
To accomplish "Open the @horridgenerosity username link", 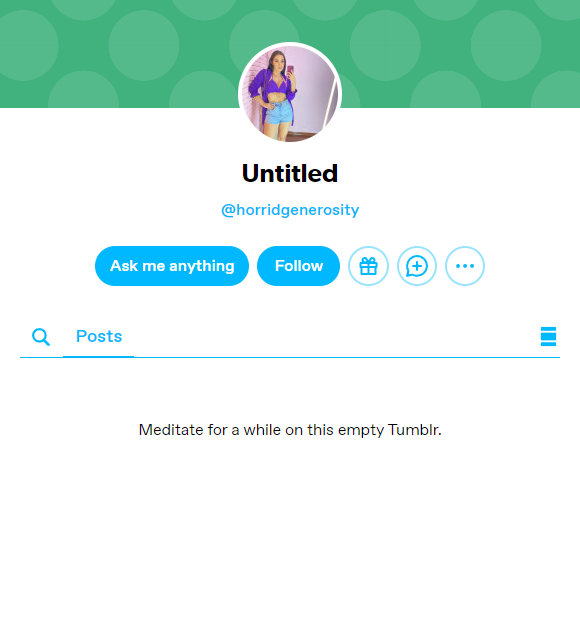I will coord(290,210).
